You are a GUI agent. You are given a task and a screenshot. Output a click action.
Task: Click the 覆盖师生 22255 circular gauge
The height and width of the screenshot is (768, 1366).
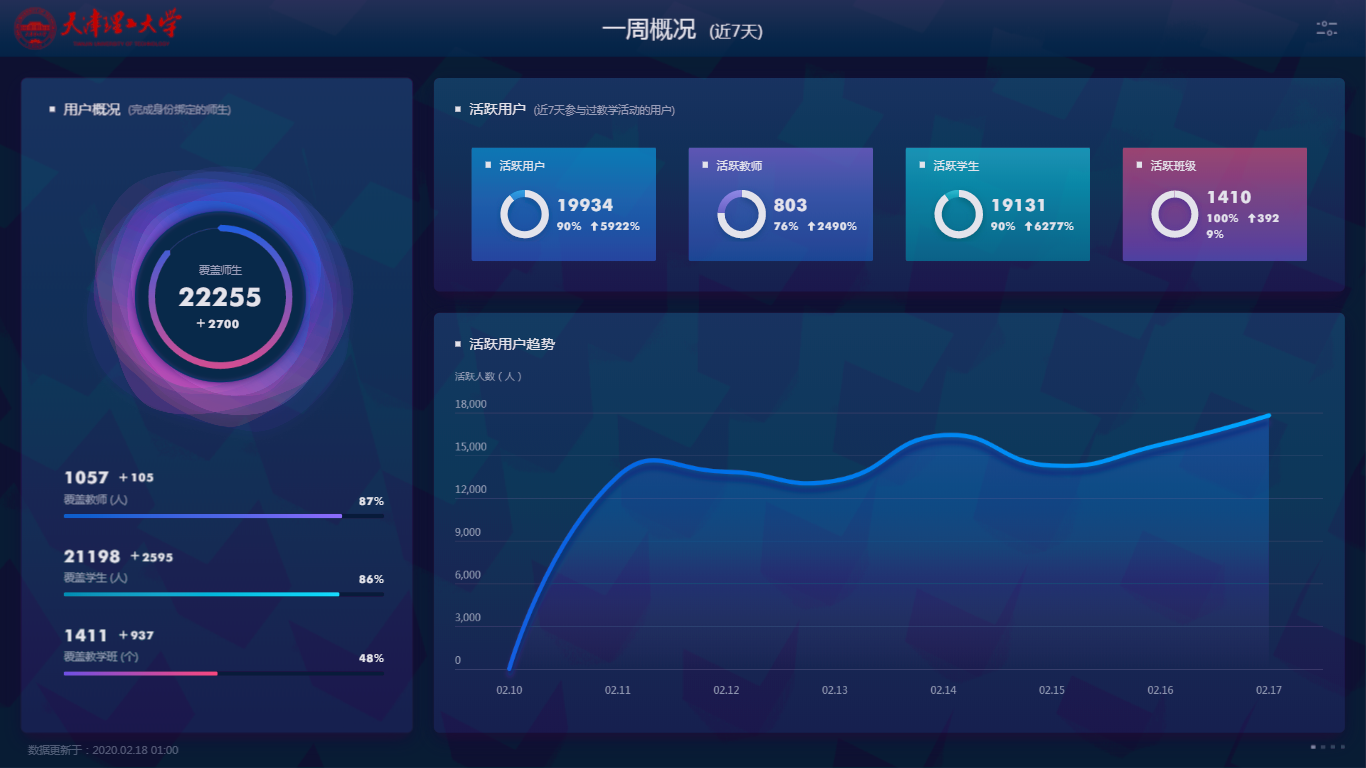click(220, 297)
